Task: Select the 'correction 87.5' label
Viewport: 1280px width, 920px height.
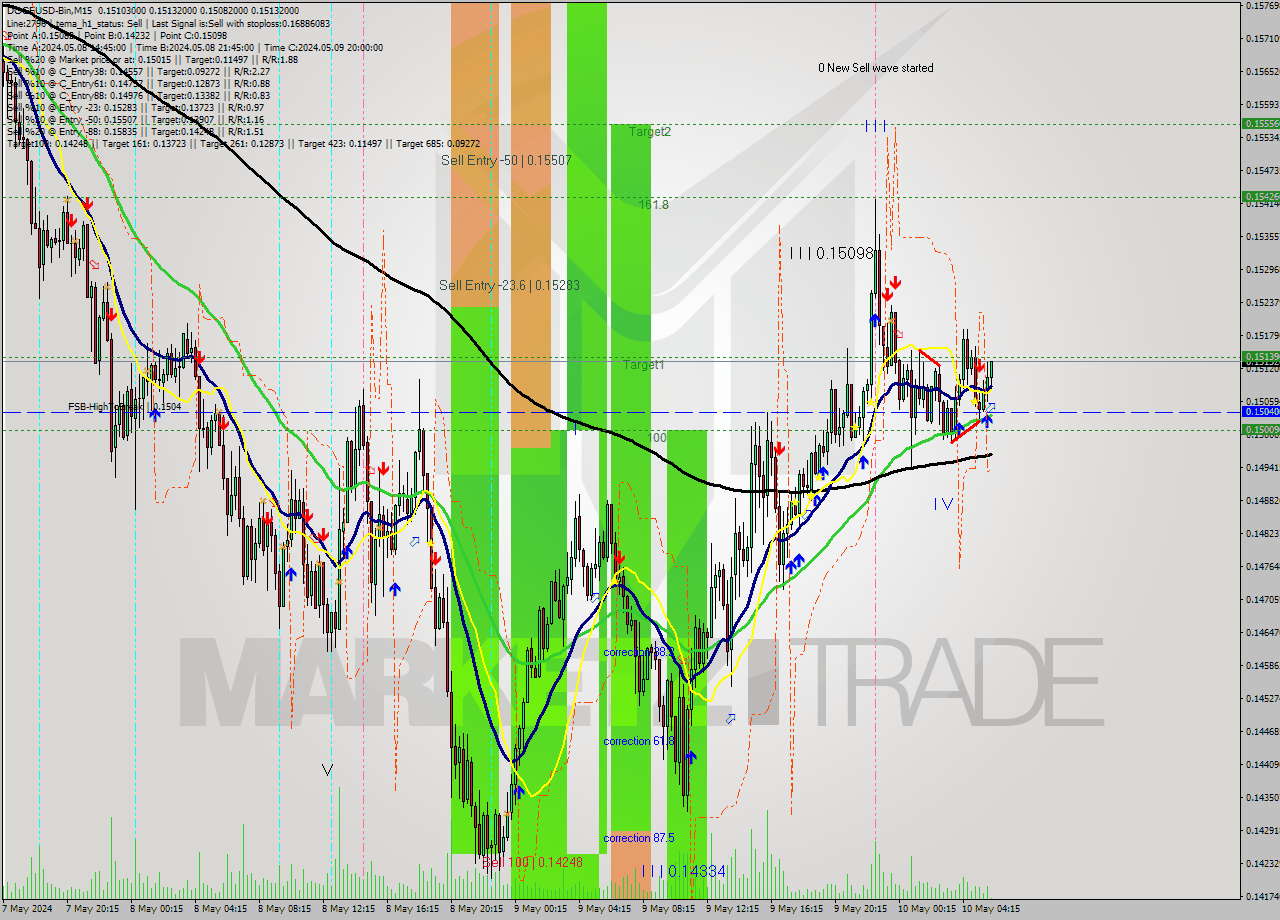Action: 638,838
